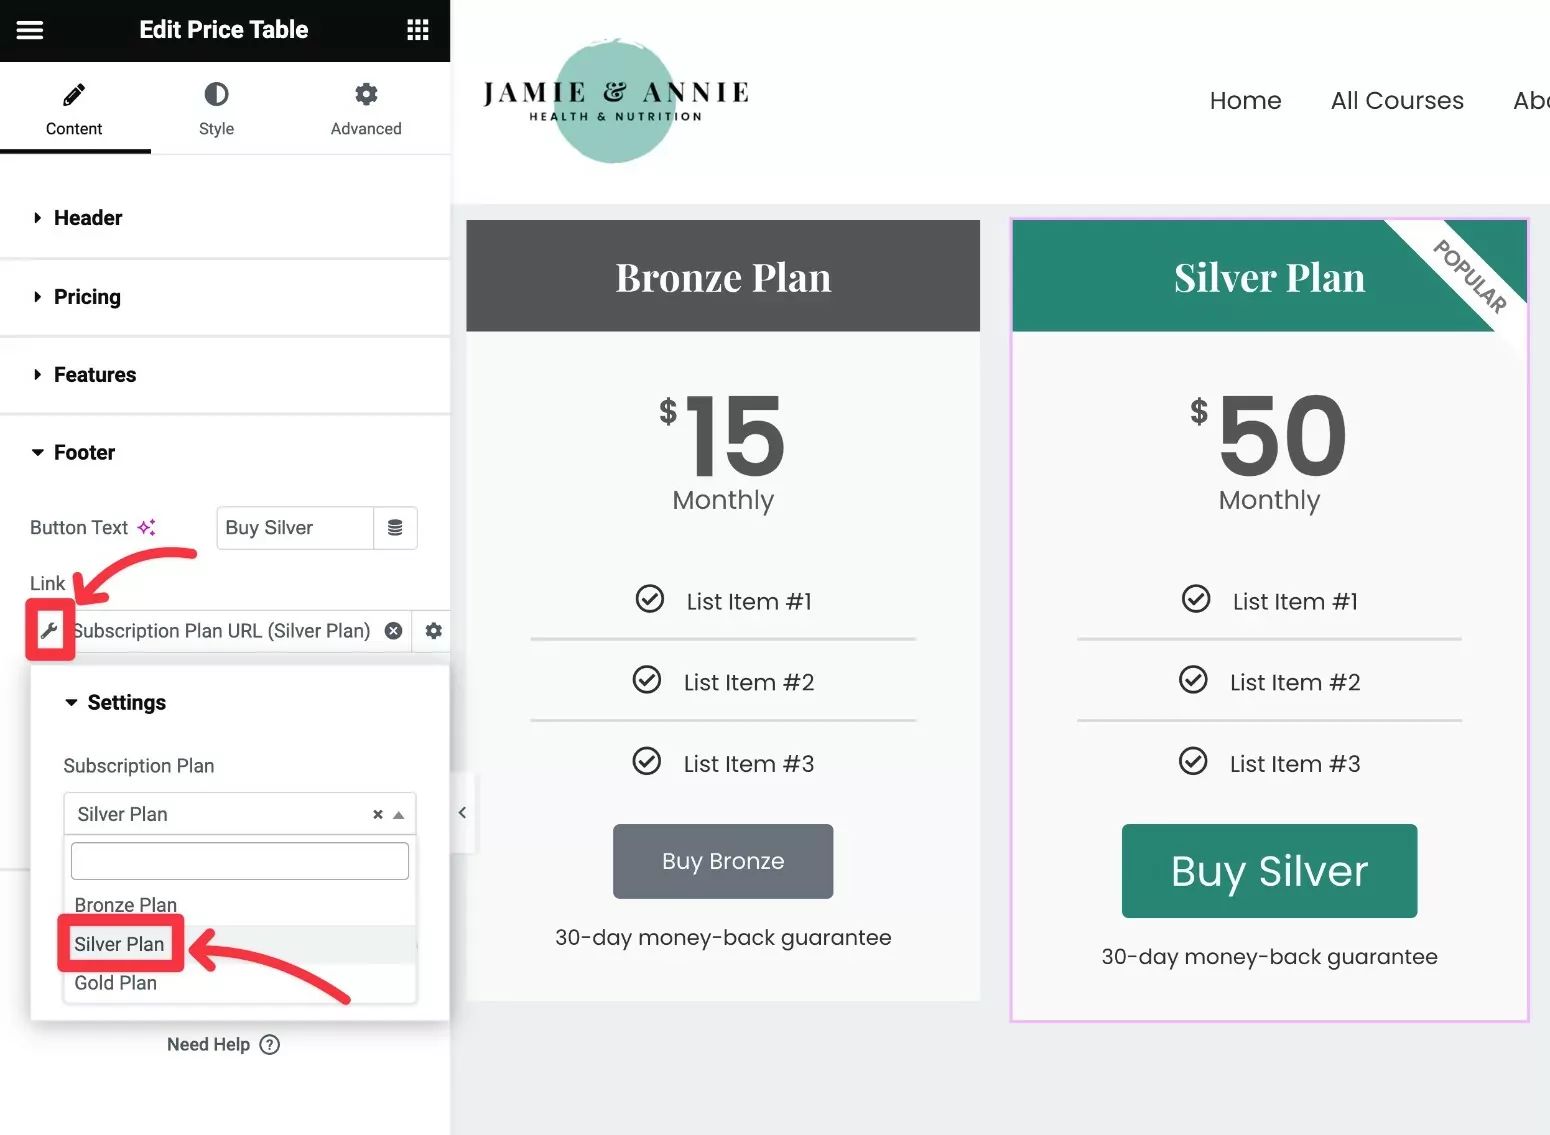
Task: Collapse the editor side panel arrow
Action: pos(462,813)
